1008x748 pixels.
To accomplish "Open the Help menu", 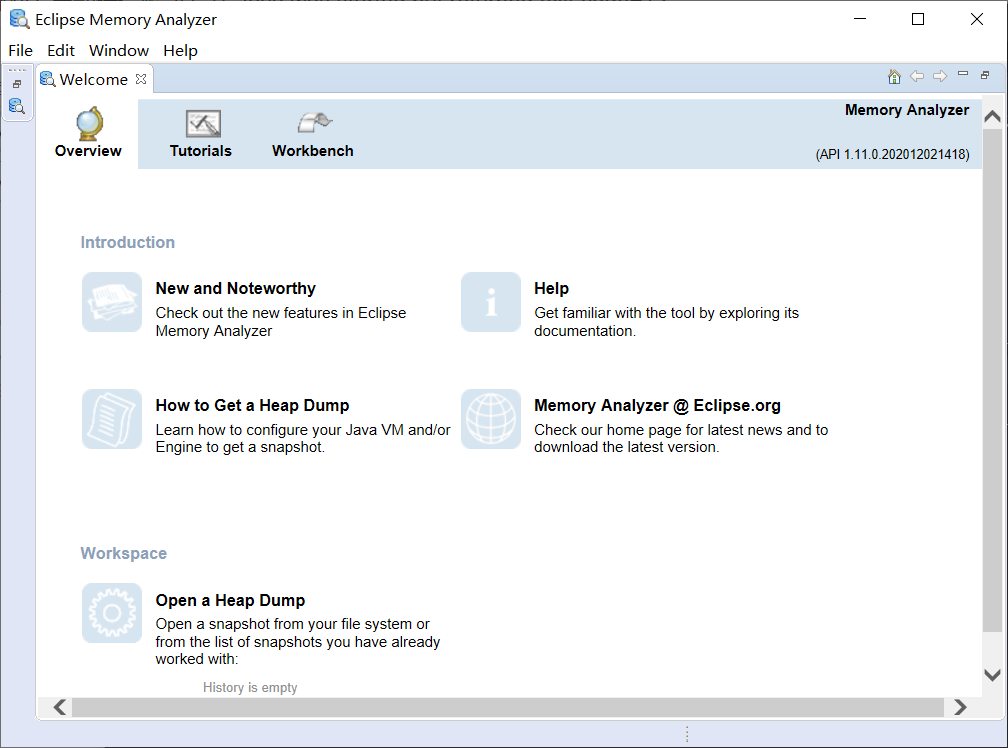I will [x=181, y=51].
